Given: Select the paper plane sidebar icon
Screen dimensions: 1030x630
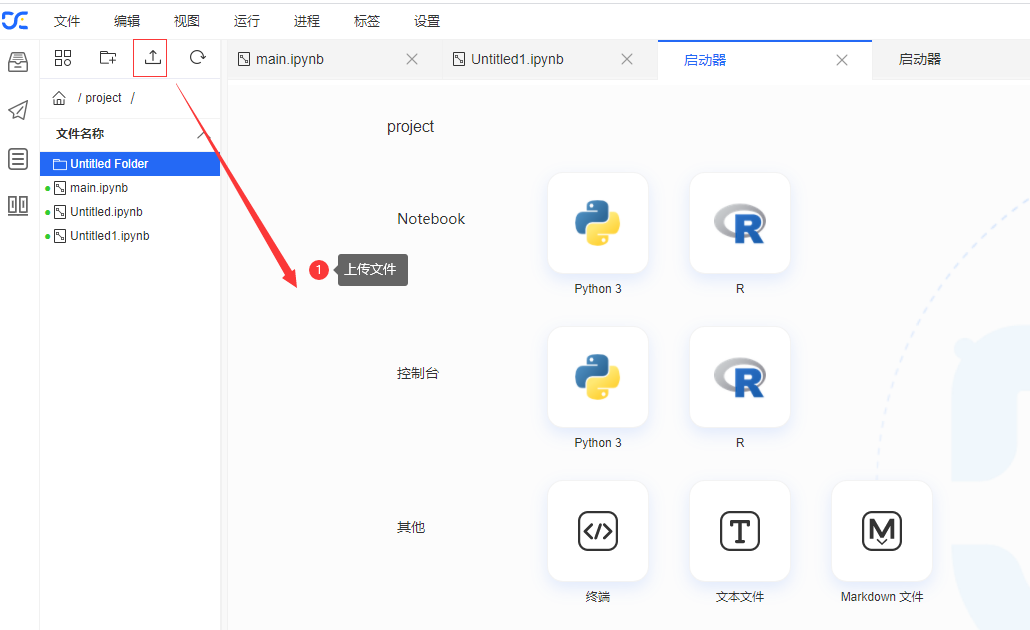Looking at the screenshot, I should (x=18, y=110).
